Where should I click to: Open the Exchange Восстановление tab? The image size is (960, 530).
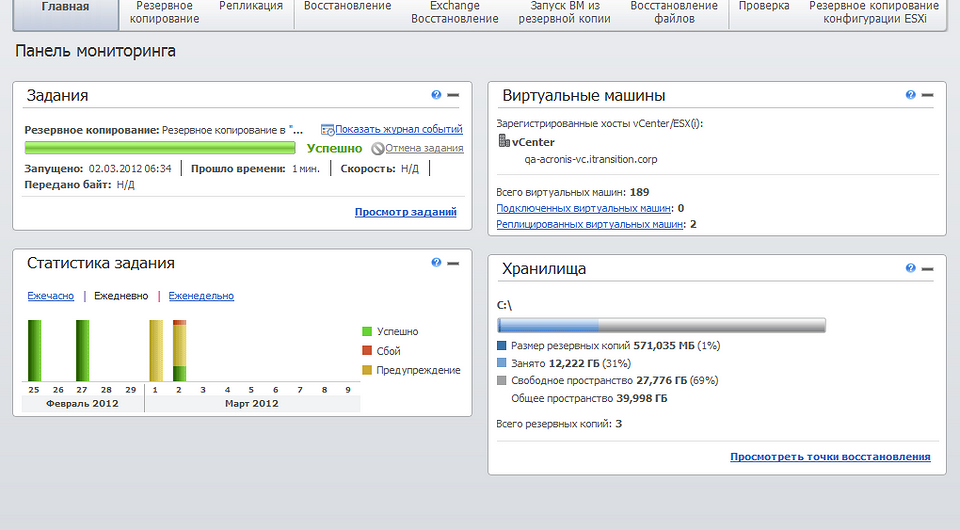click(x=454, y=12)
